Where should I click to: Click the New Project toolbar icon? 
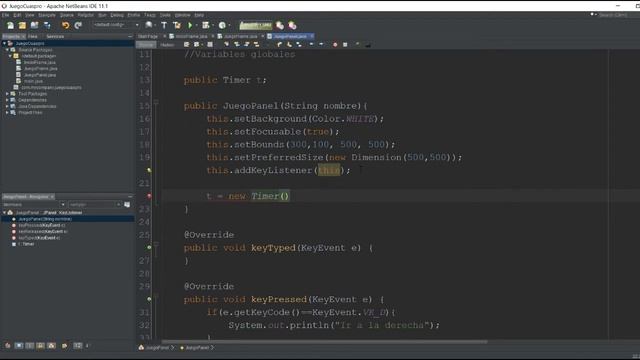(22, 25)
